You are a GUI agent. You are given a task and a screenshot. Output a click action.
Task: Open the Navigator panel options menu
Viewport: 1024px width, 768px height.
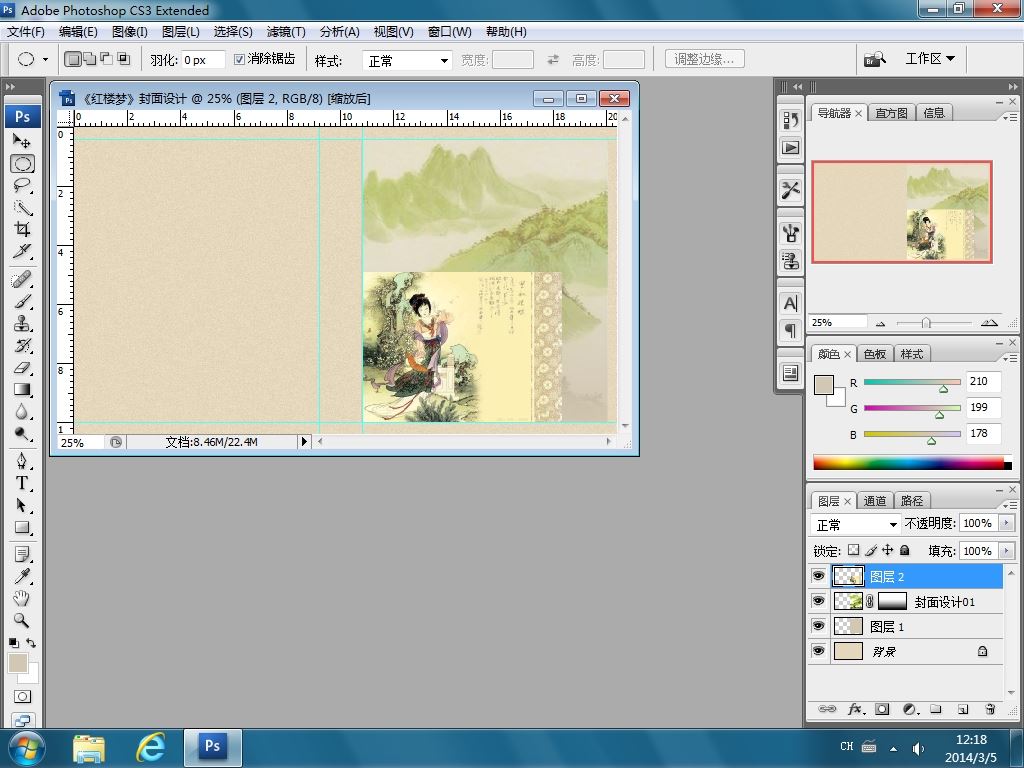1010,118
